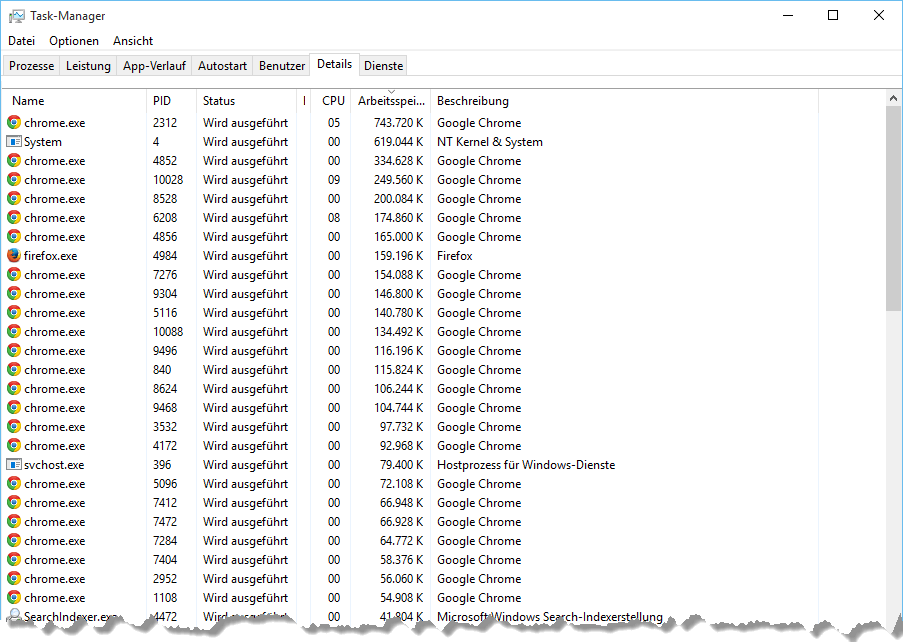The width and height of the screenshot is (903, 642).
Task: Switch to the Dienste tab
Action: [384, 66]
